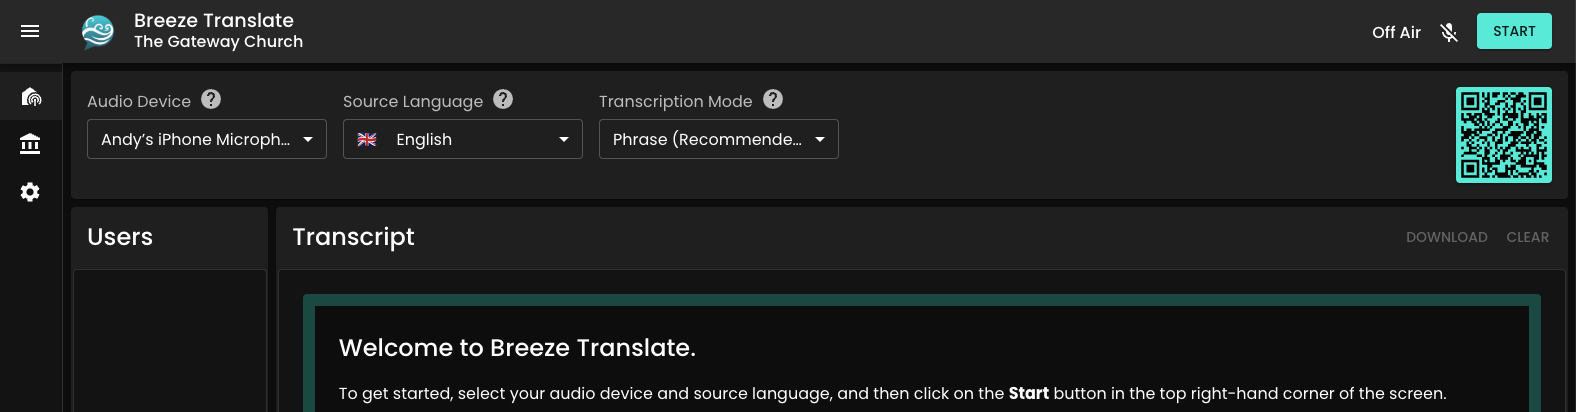
Task: Open the organization page from sidebar
Action: pos(31,144)
